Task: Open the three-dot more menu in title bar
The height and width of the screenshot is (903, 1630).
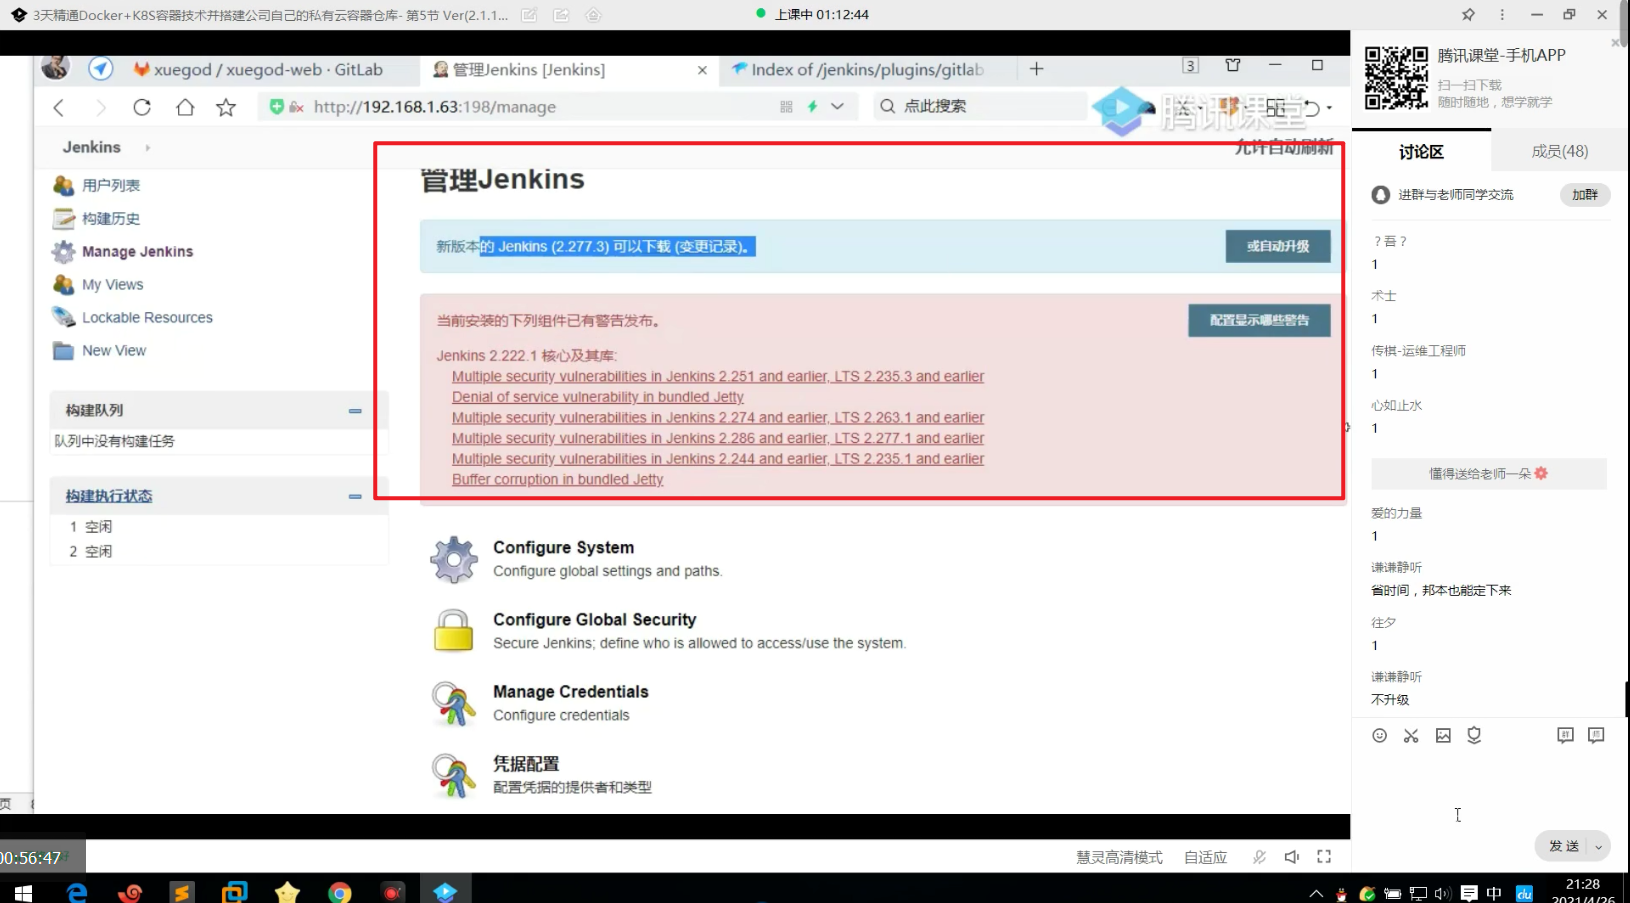Action: (1502, 15)
